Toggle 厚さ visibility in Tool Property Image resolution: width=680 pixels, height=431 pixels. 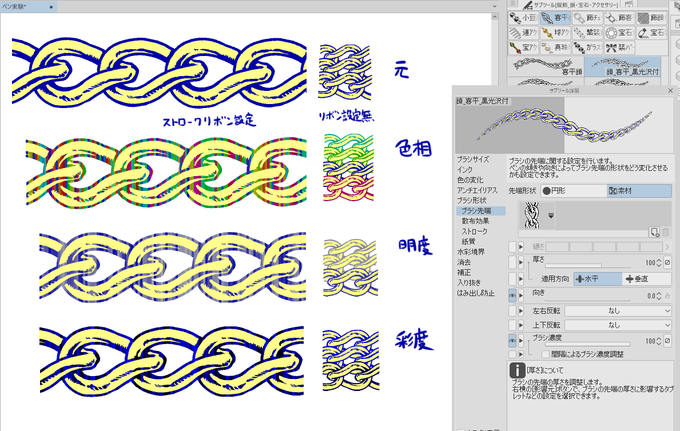click(x=512, y=262)
